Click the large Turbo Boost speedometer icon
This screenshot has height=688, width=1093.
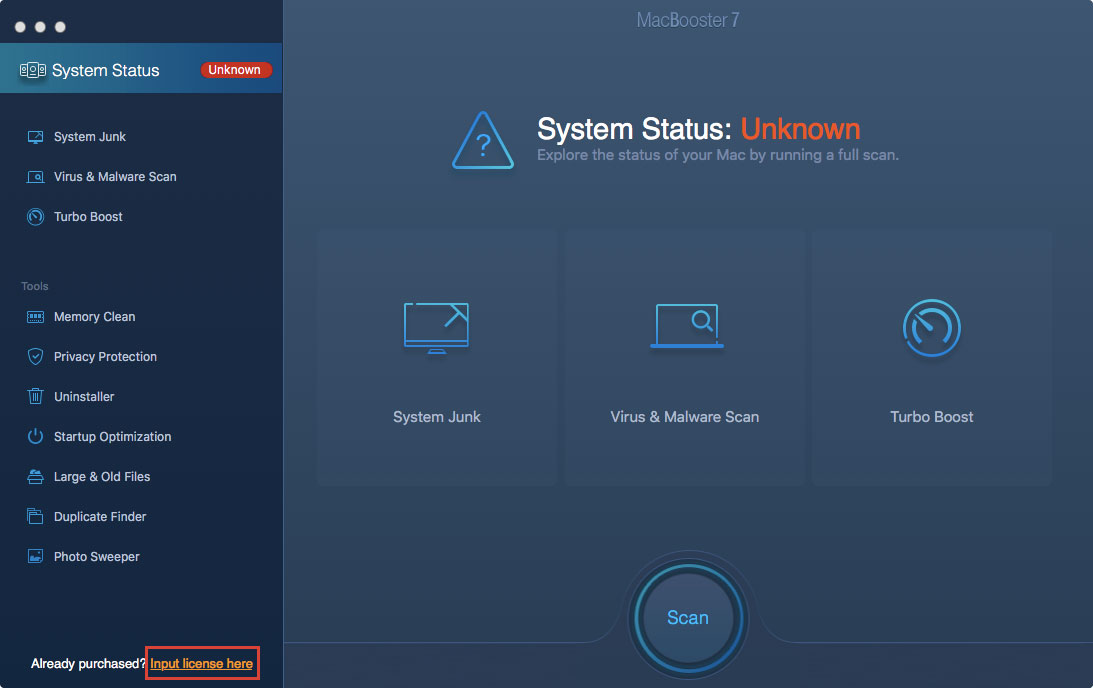point(932,328)
